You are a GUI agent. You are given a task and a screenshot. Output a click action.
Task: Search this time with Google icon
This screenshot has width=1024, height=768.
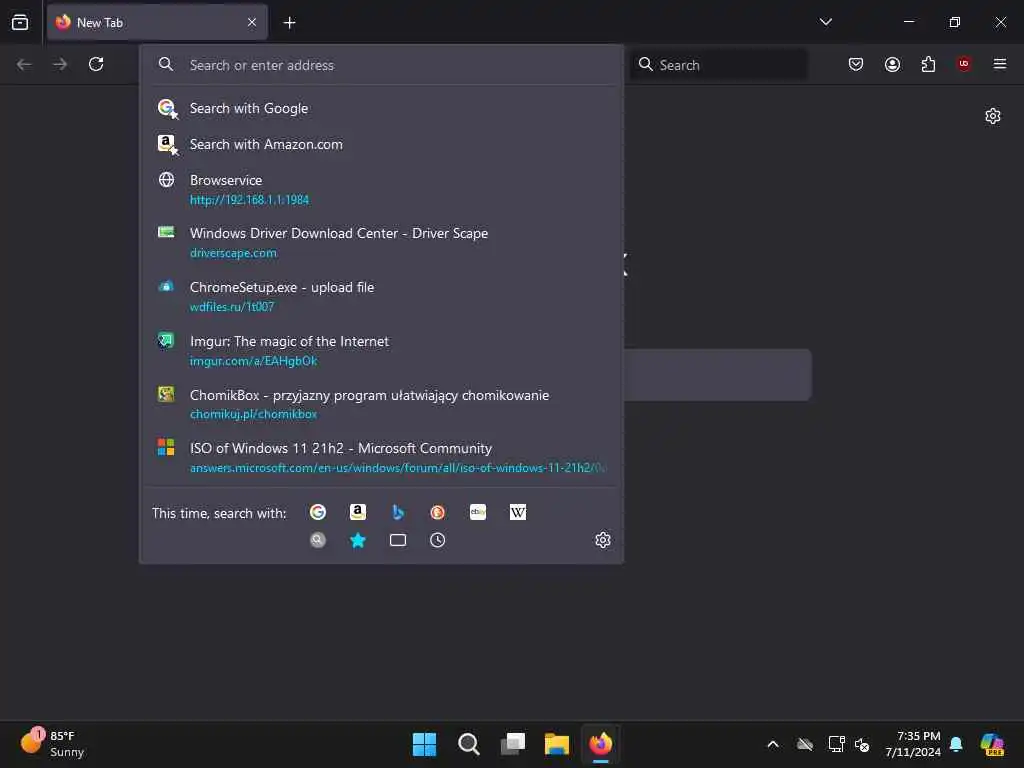(318, 513)
